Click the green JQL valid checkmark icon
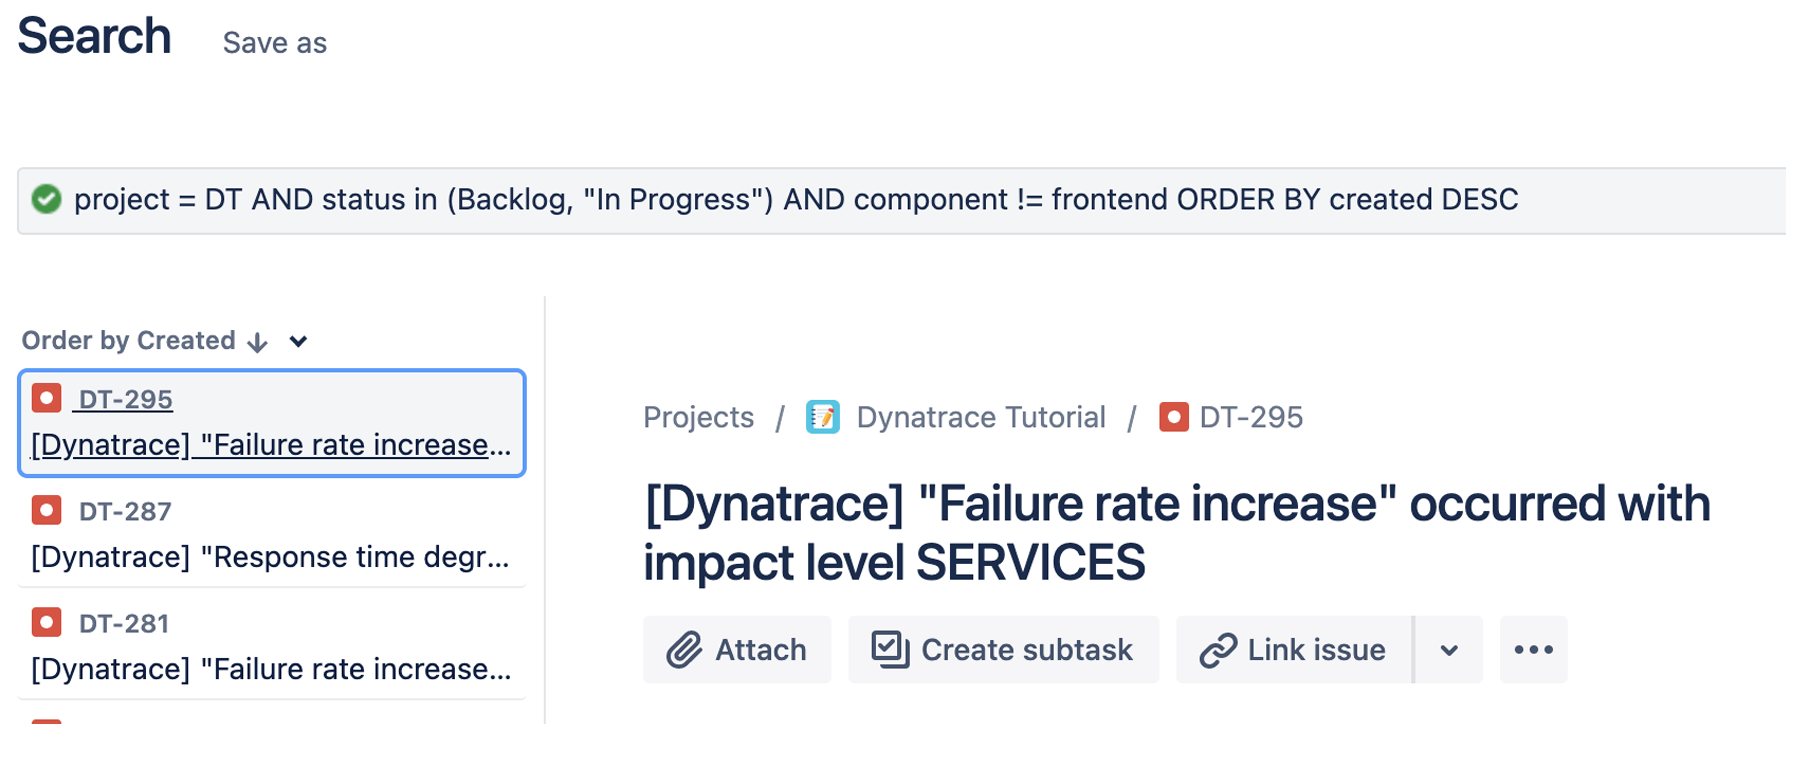Image resolution: width=1800 pixels, height=763 pixels. point(46,199)
